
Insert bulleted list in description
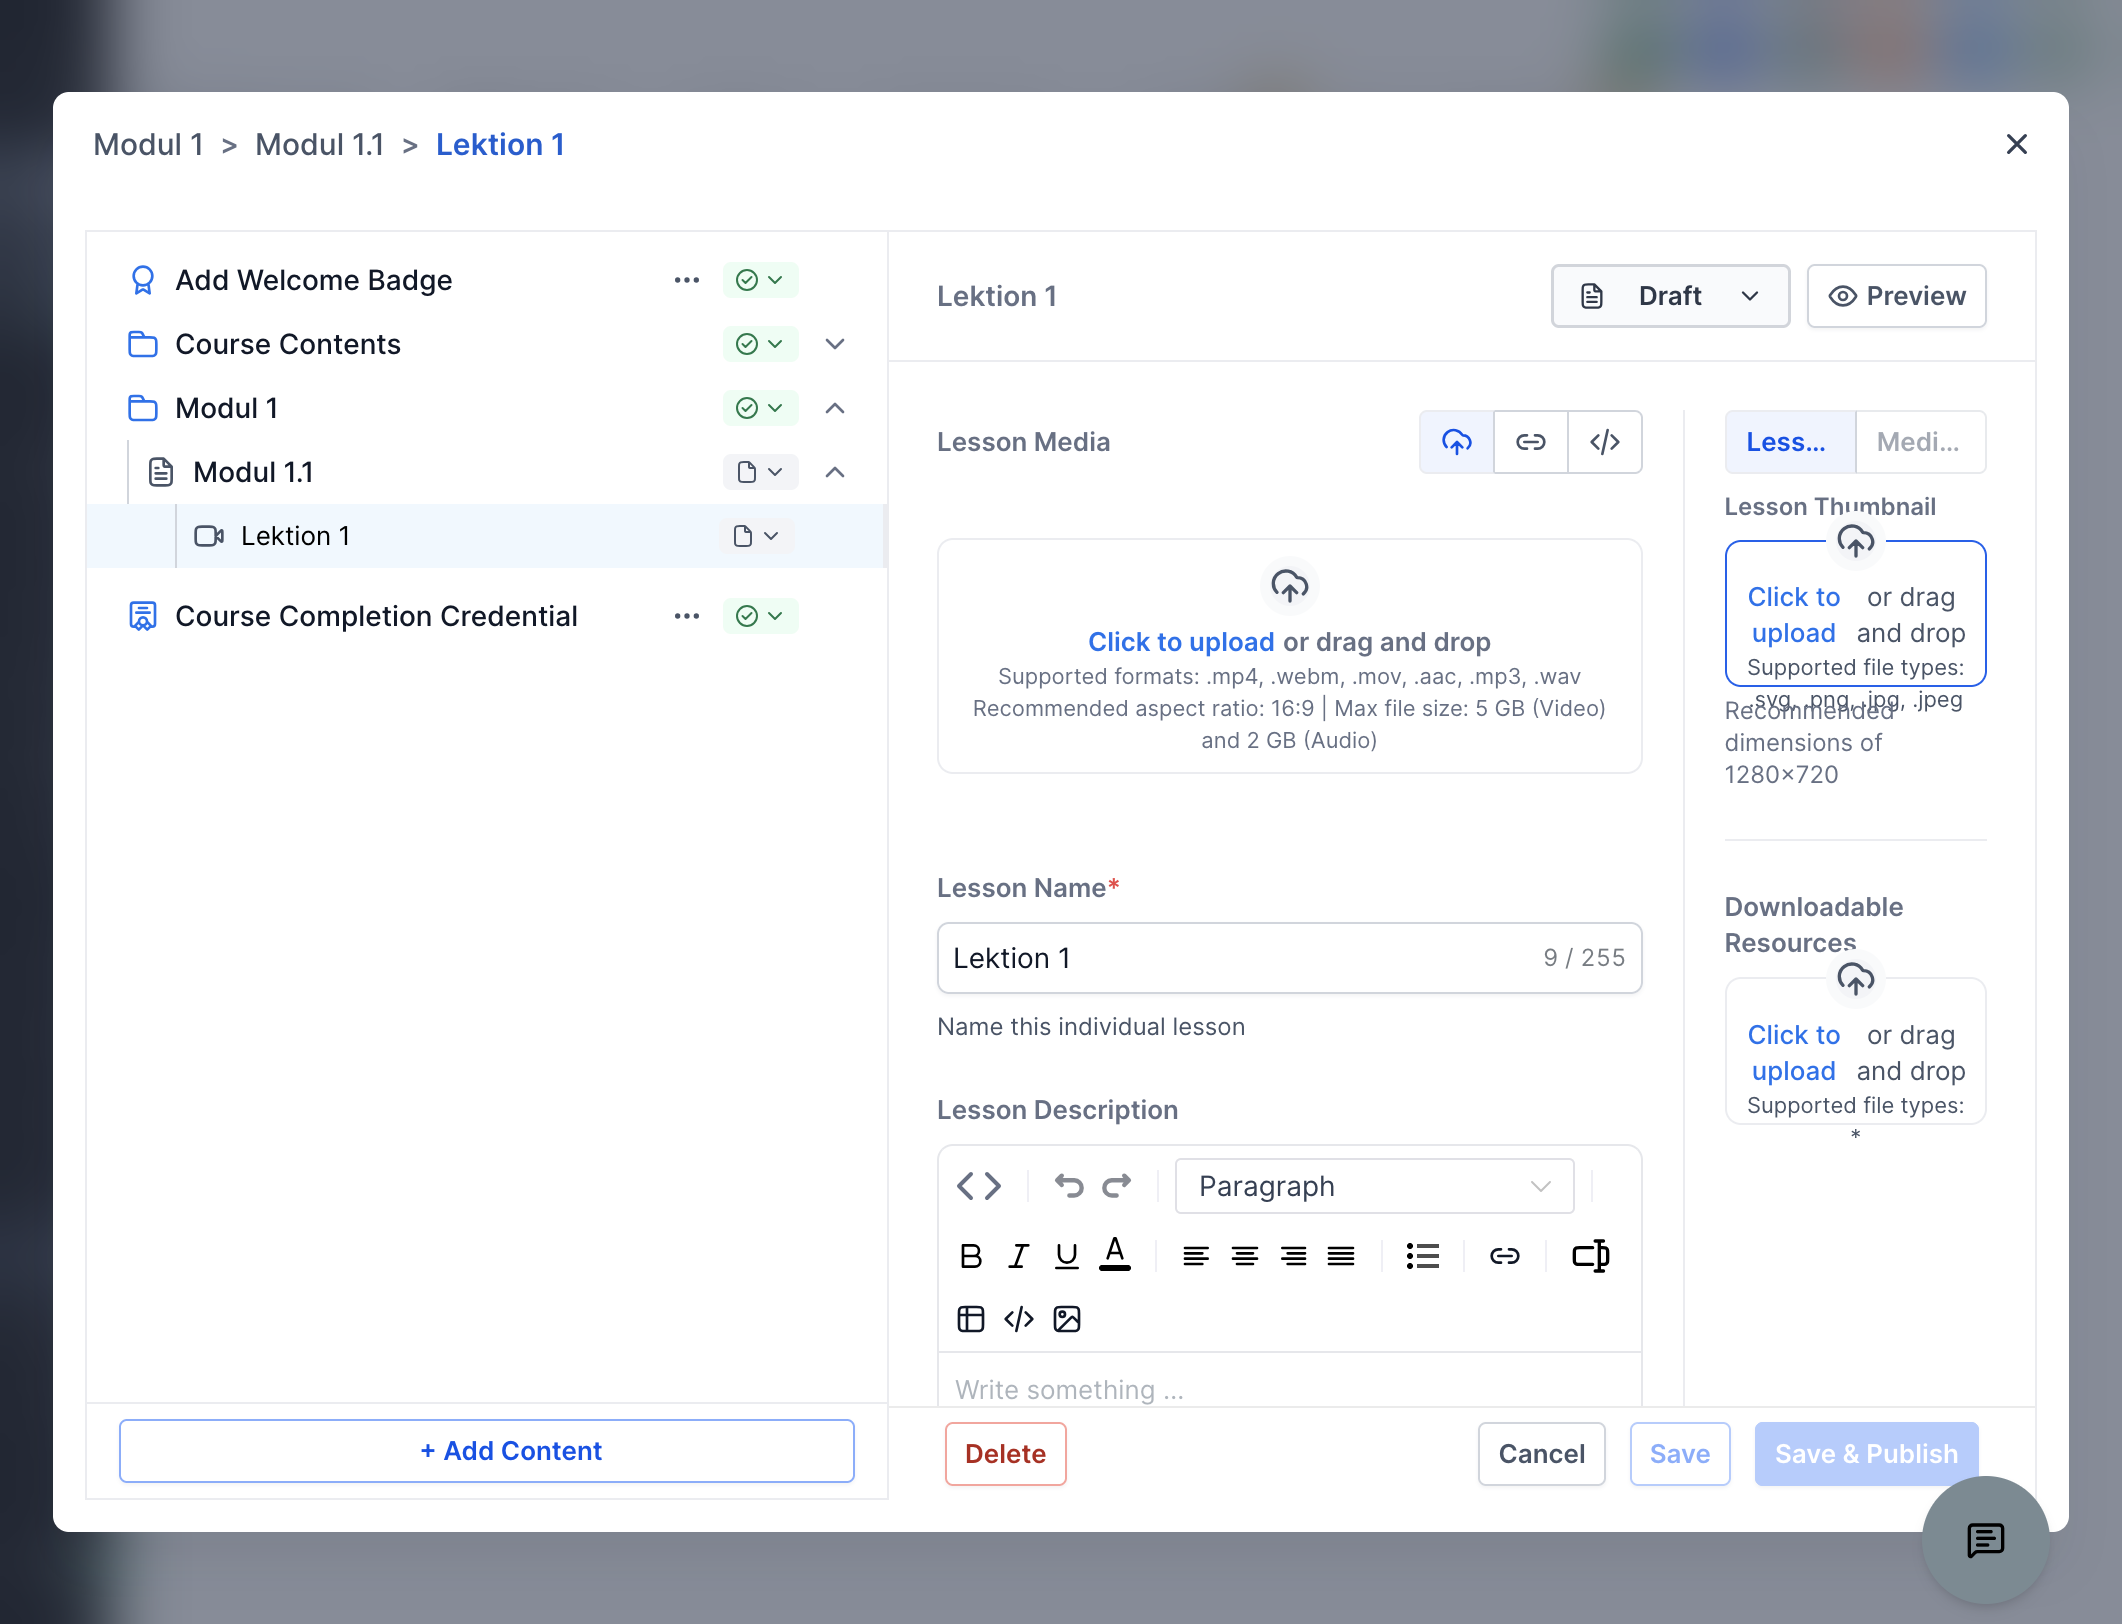pos(1422,1256)
